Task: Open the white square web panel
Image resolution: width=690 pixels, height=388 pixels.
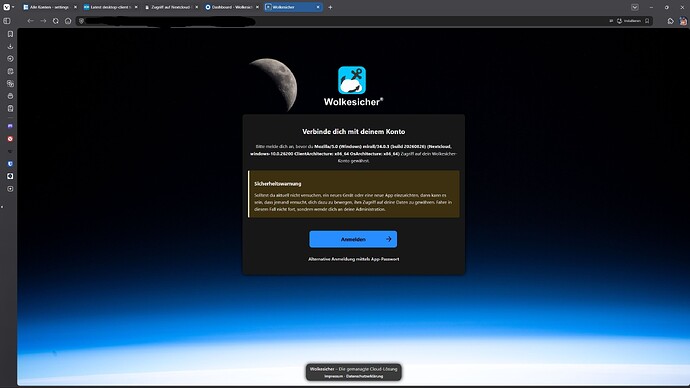Action: click(x=10, y=176)
